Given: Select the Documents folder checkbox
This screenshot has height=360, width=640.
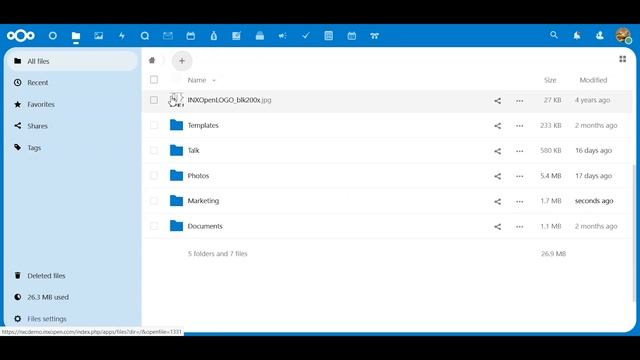Looking at the screenshot, I should [154, 226].
